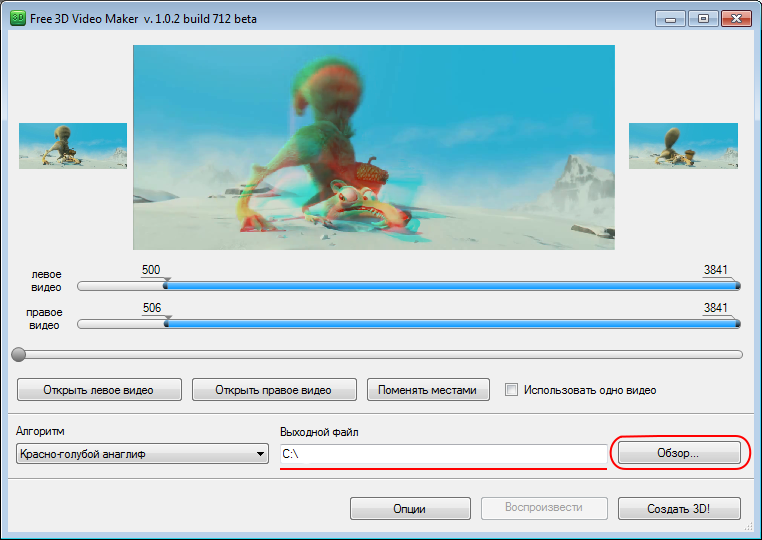Viewport: 762px width, 540px height.
Task: Enable the 'Использовать одно видео' checkbox
Action: (x=511, y=390)
